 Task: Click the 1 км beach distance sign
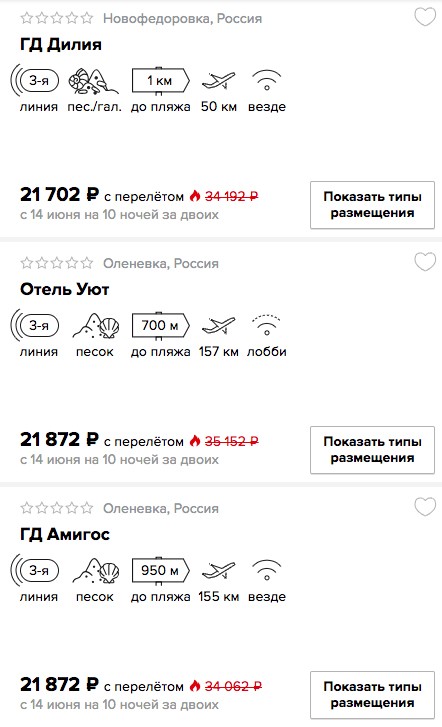160,81
